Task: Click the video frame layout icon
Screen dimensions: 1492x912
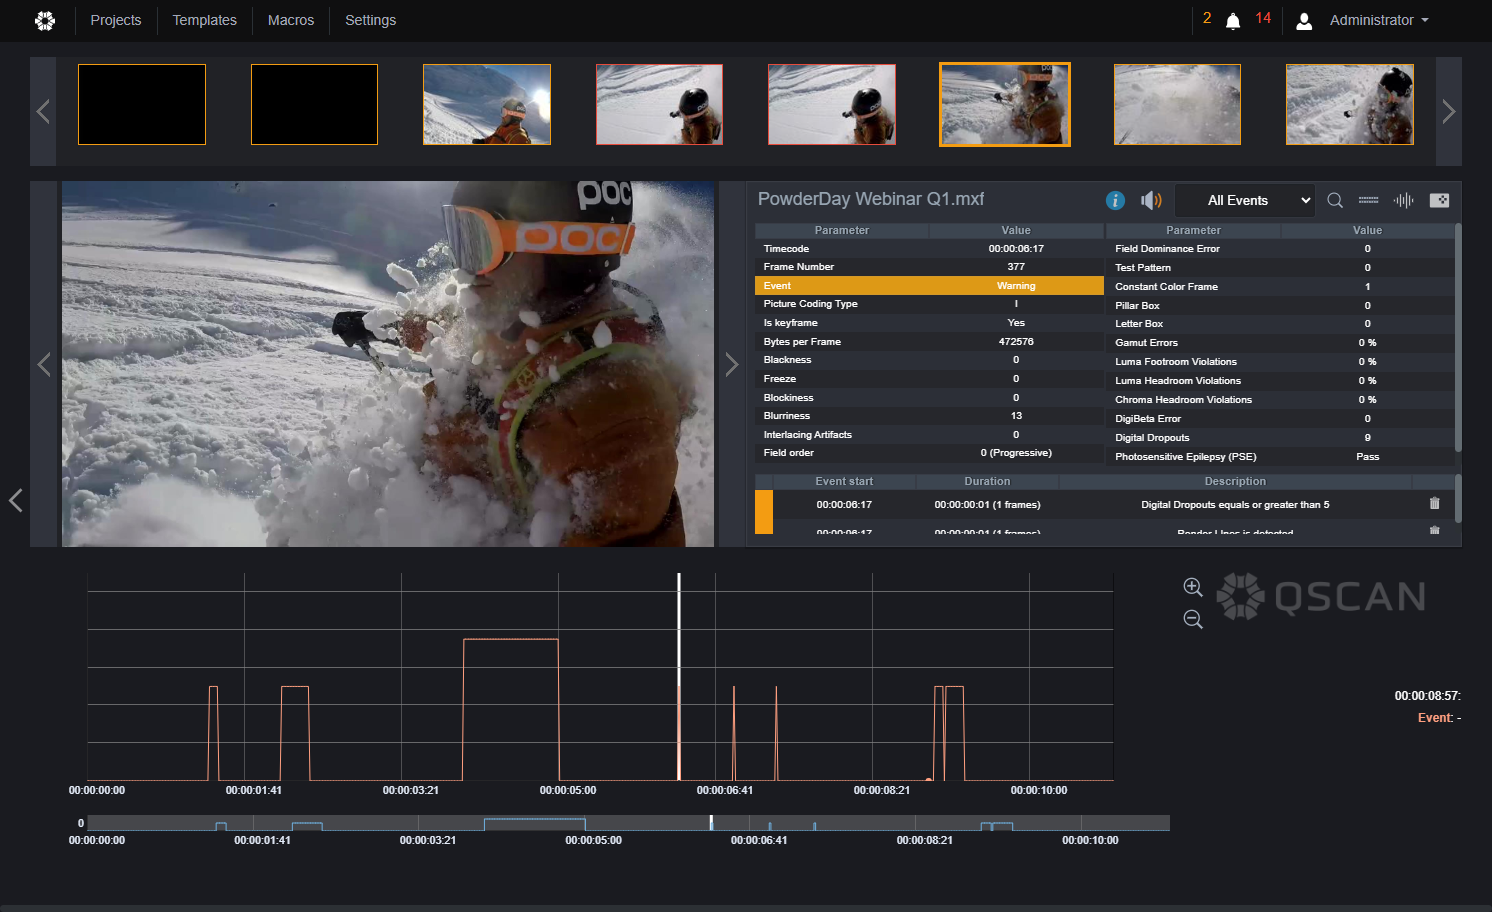Action: pyautogui.click(x=1439, y=200)
